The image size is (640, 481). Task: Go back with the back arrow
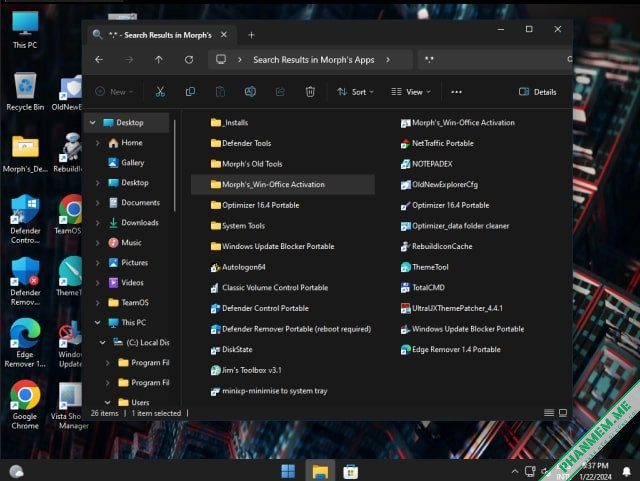pos(99,60)
